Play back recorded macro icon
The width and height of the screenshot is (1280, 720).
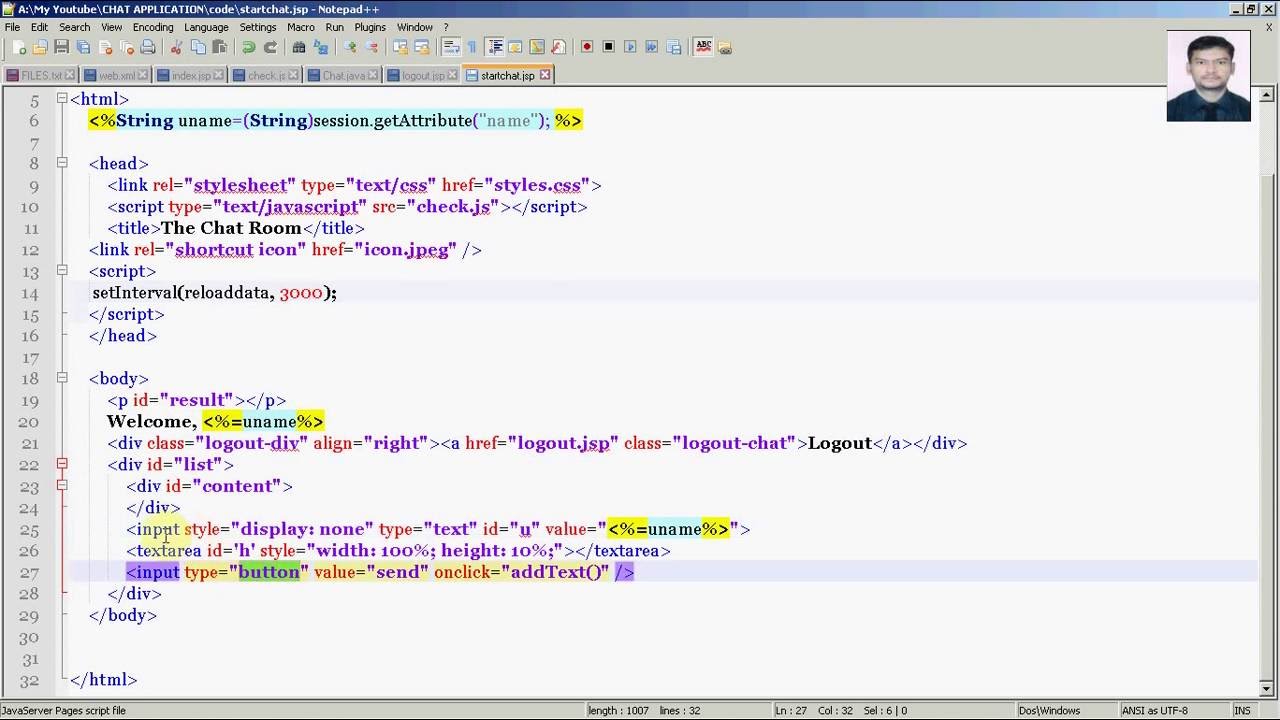point(630,47)
